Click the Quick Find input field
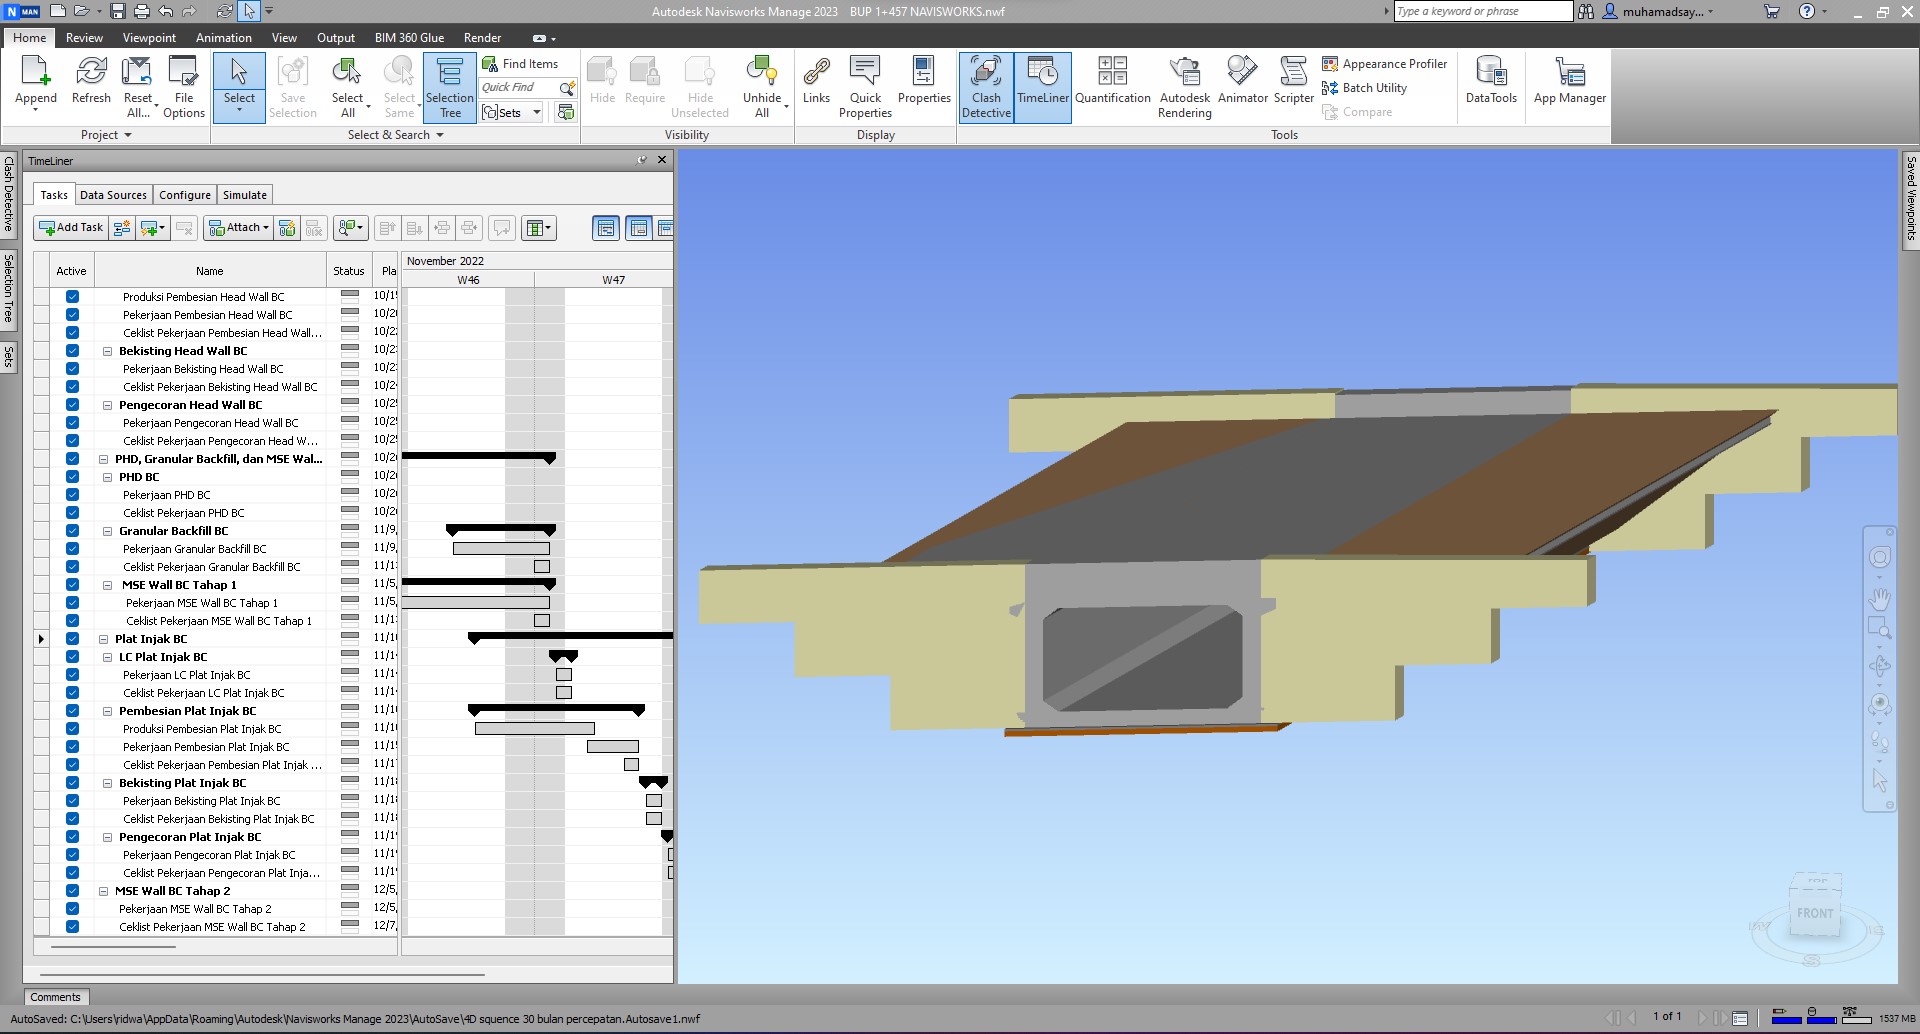1920x1034 pixels. click(520, 88)
